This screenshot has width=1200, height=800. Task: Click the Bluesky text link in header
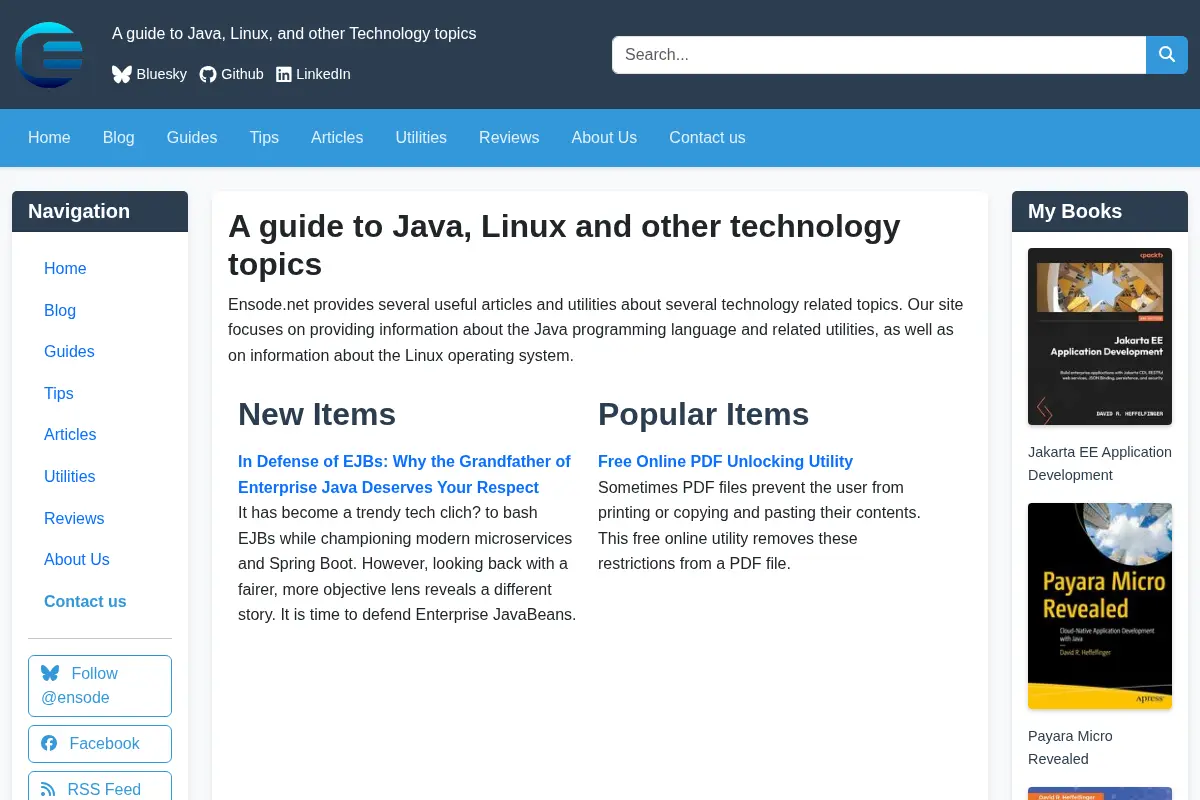(162, 74)
